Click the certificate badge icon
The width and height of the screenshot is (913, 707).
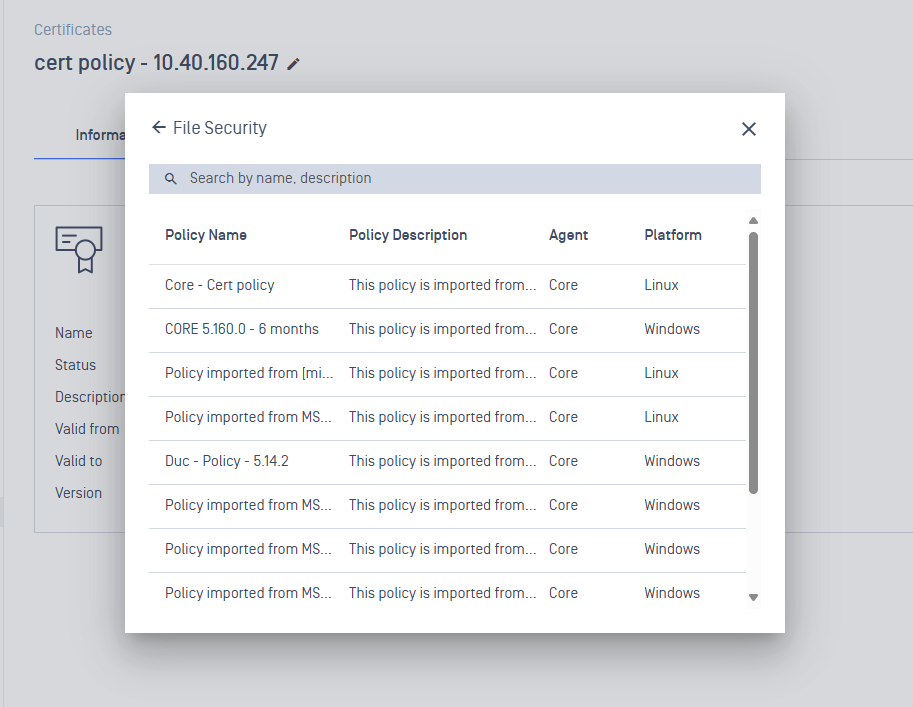point(79,249)
